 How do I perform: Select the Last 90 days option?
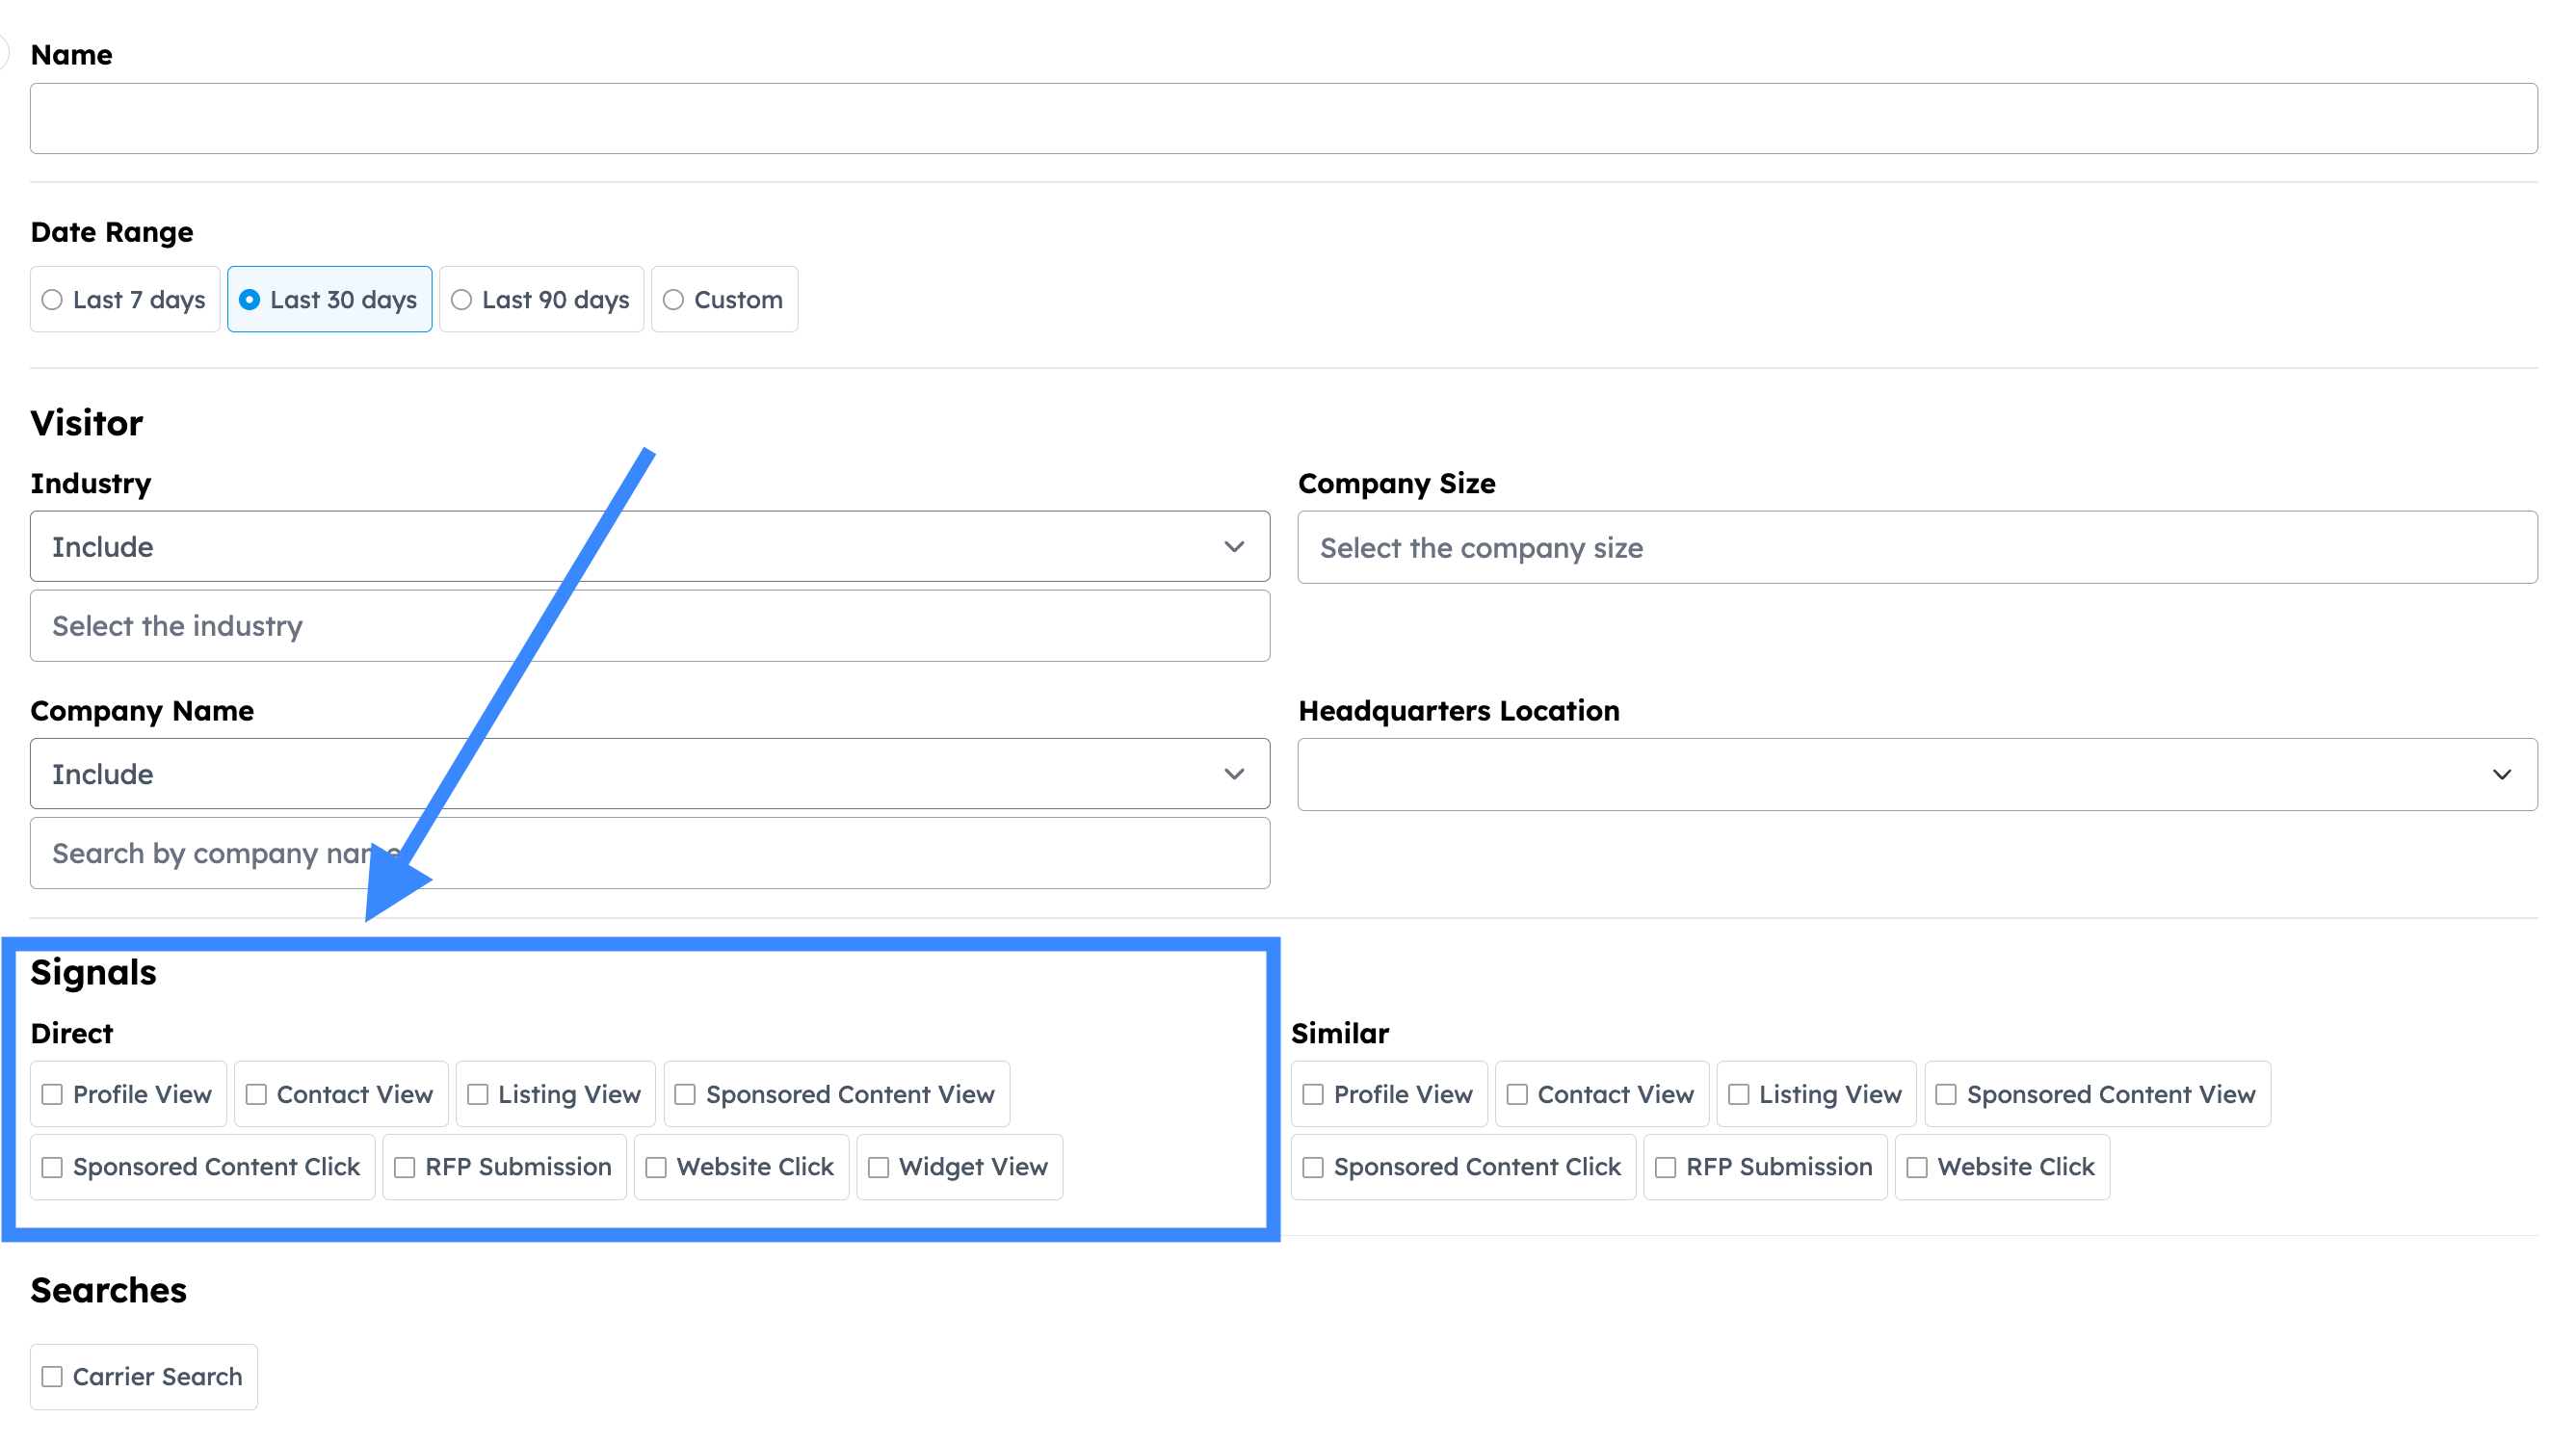tap(461, 300)
